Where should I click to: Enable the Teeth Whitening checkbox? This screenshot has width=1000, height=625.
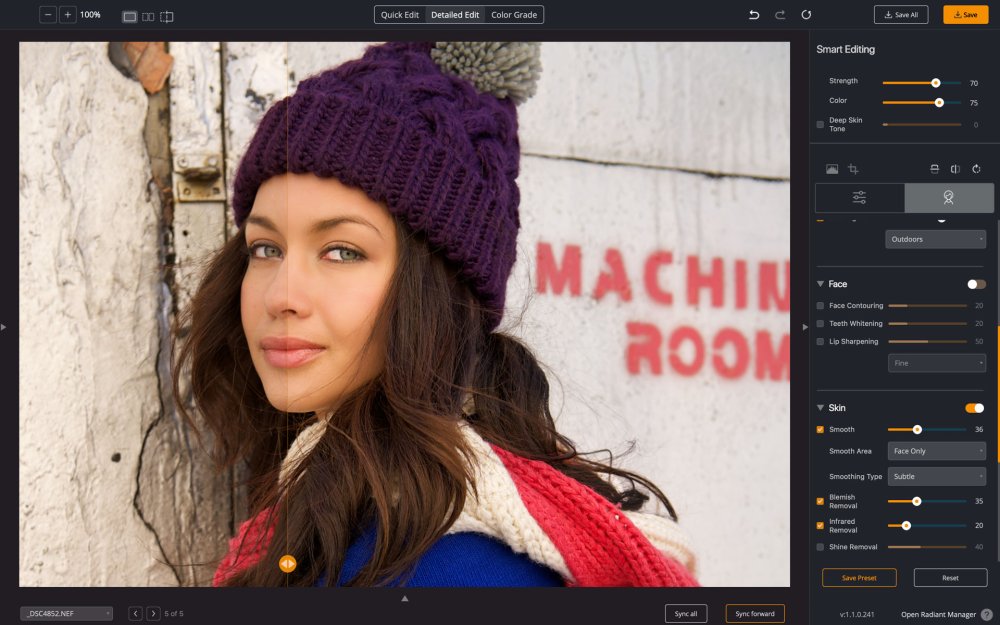(820, 324)
